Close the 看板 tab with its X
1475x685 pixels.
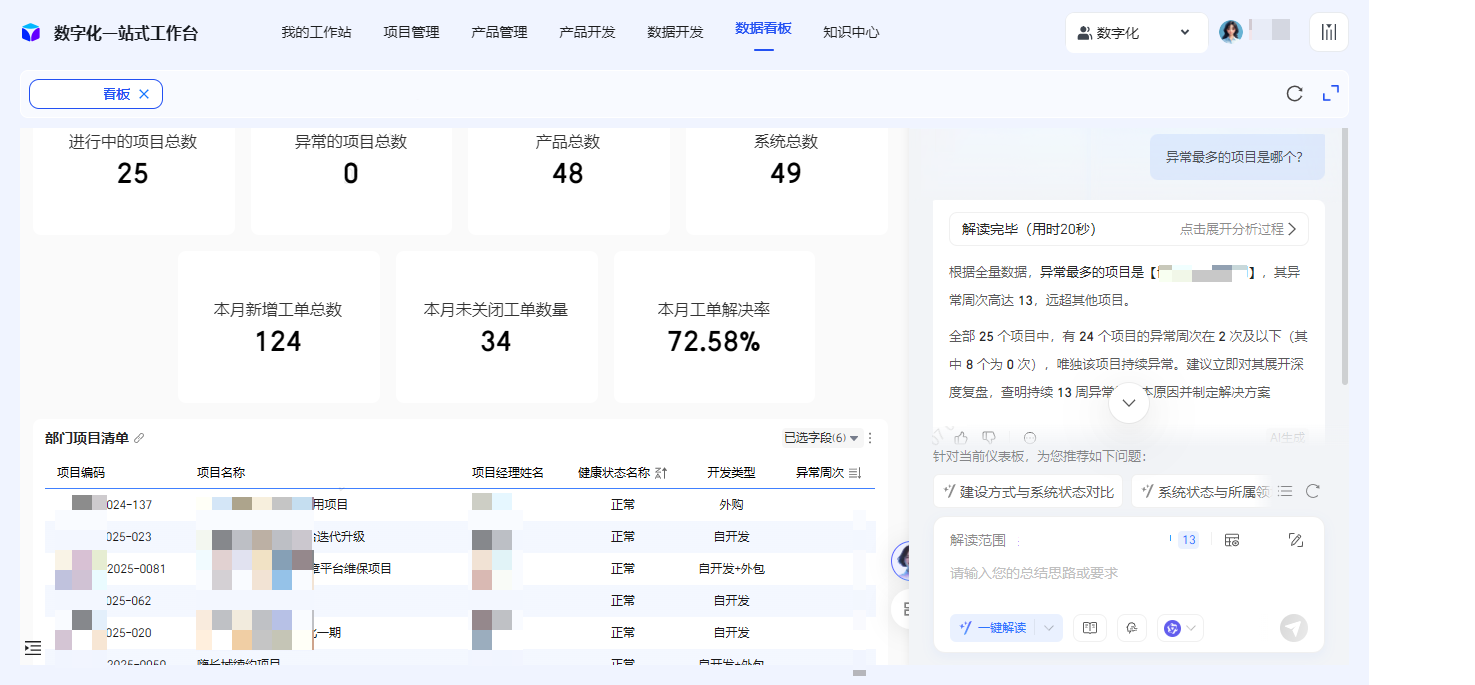click(x=144, y=94)
